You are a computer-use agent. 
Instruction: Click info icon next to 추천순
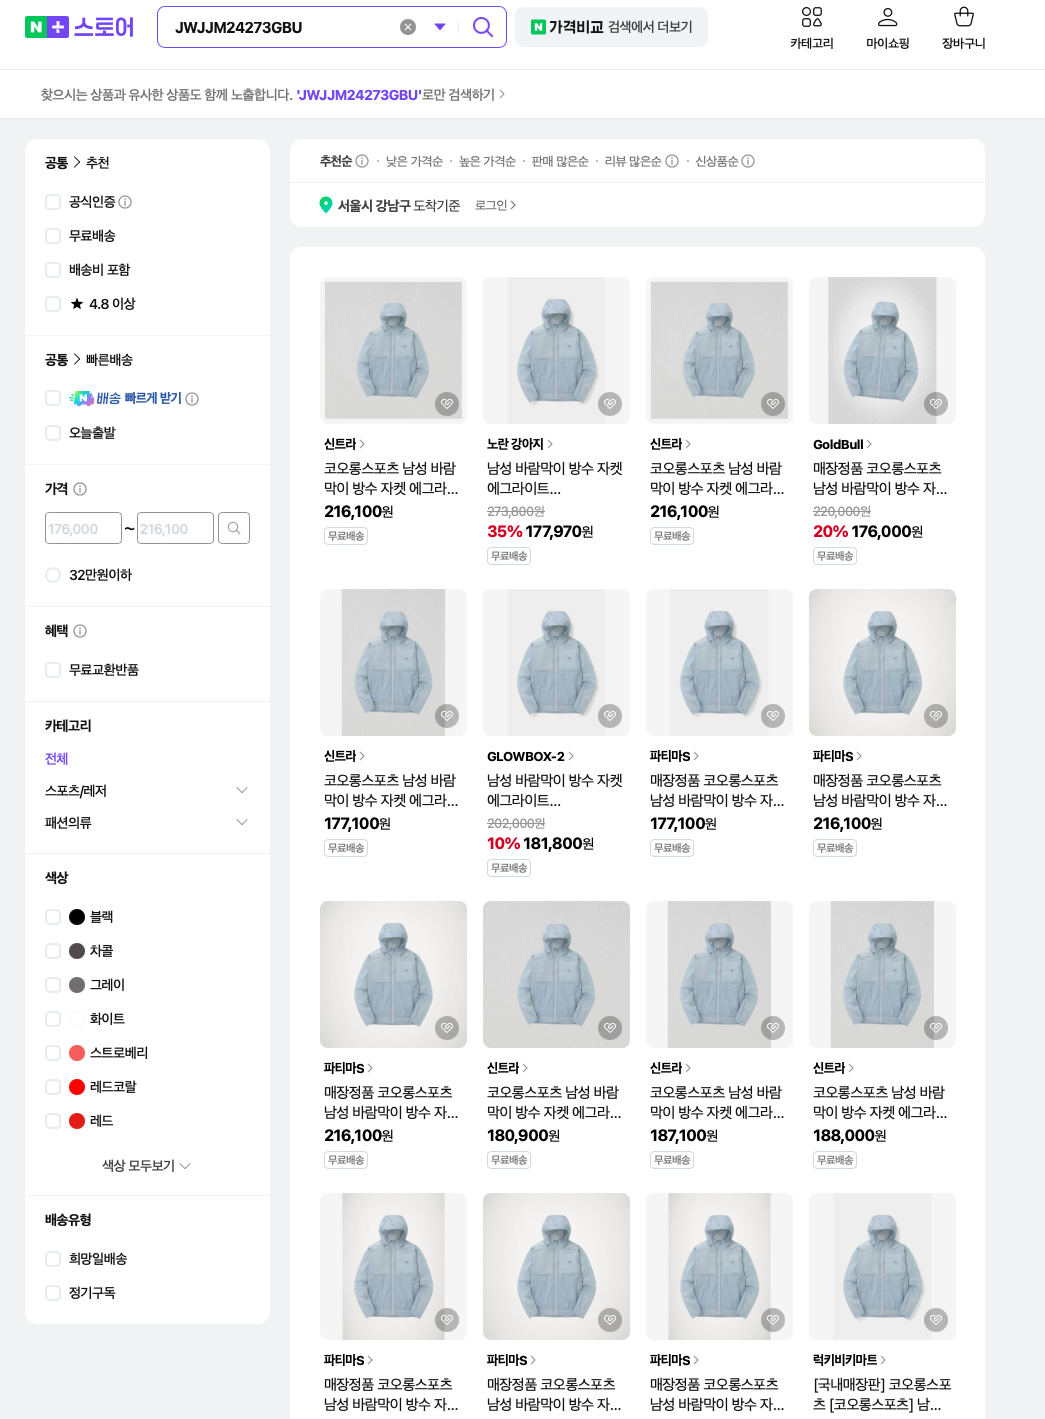tap(362, 161)
